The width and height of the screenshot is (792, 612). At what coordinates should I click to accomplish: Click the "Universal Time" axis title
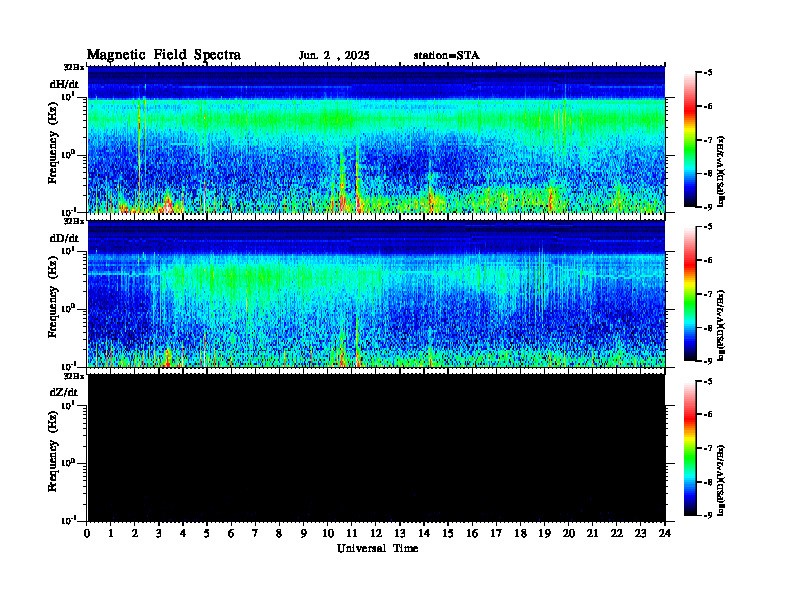coord(377,548)
